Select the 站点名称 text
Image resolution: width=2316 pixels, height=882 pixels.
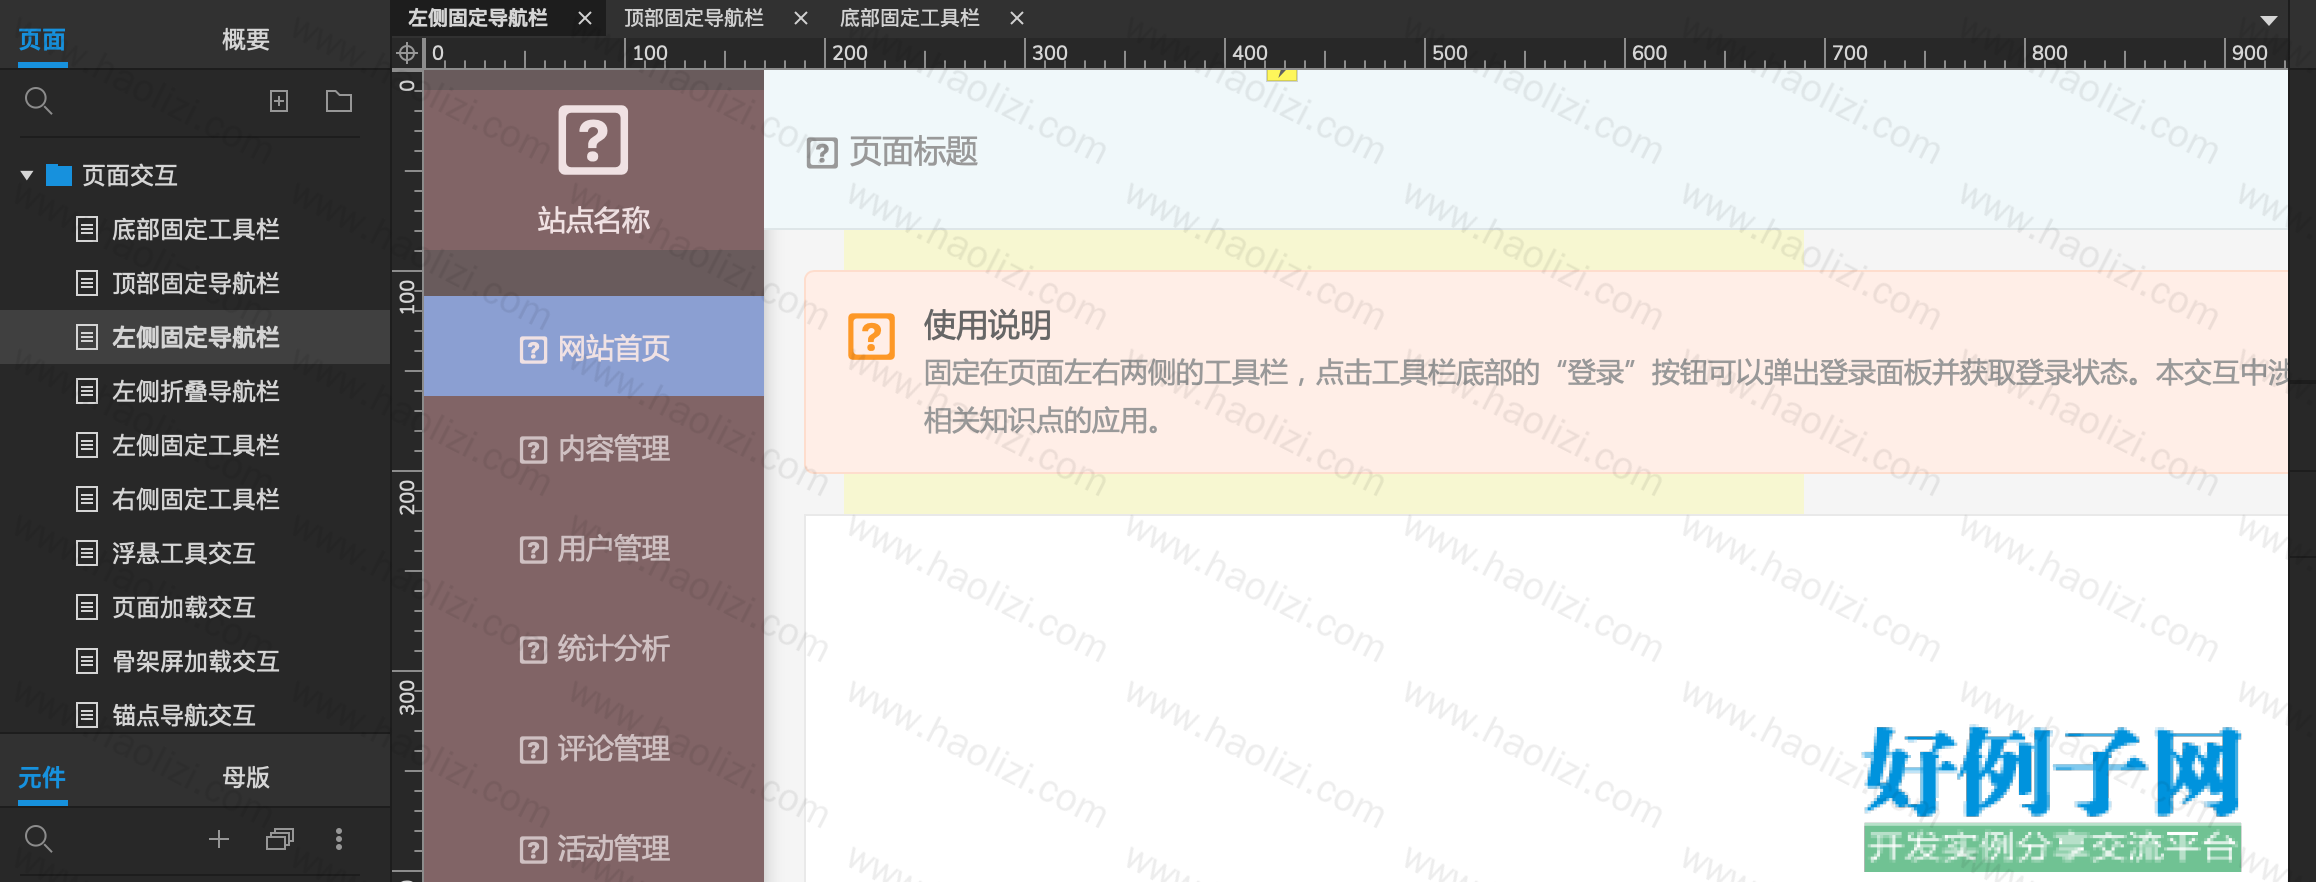[593, 220]
